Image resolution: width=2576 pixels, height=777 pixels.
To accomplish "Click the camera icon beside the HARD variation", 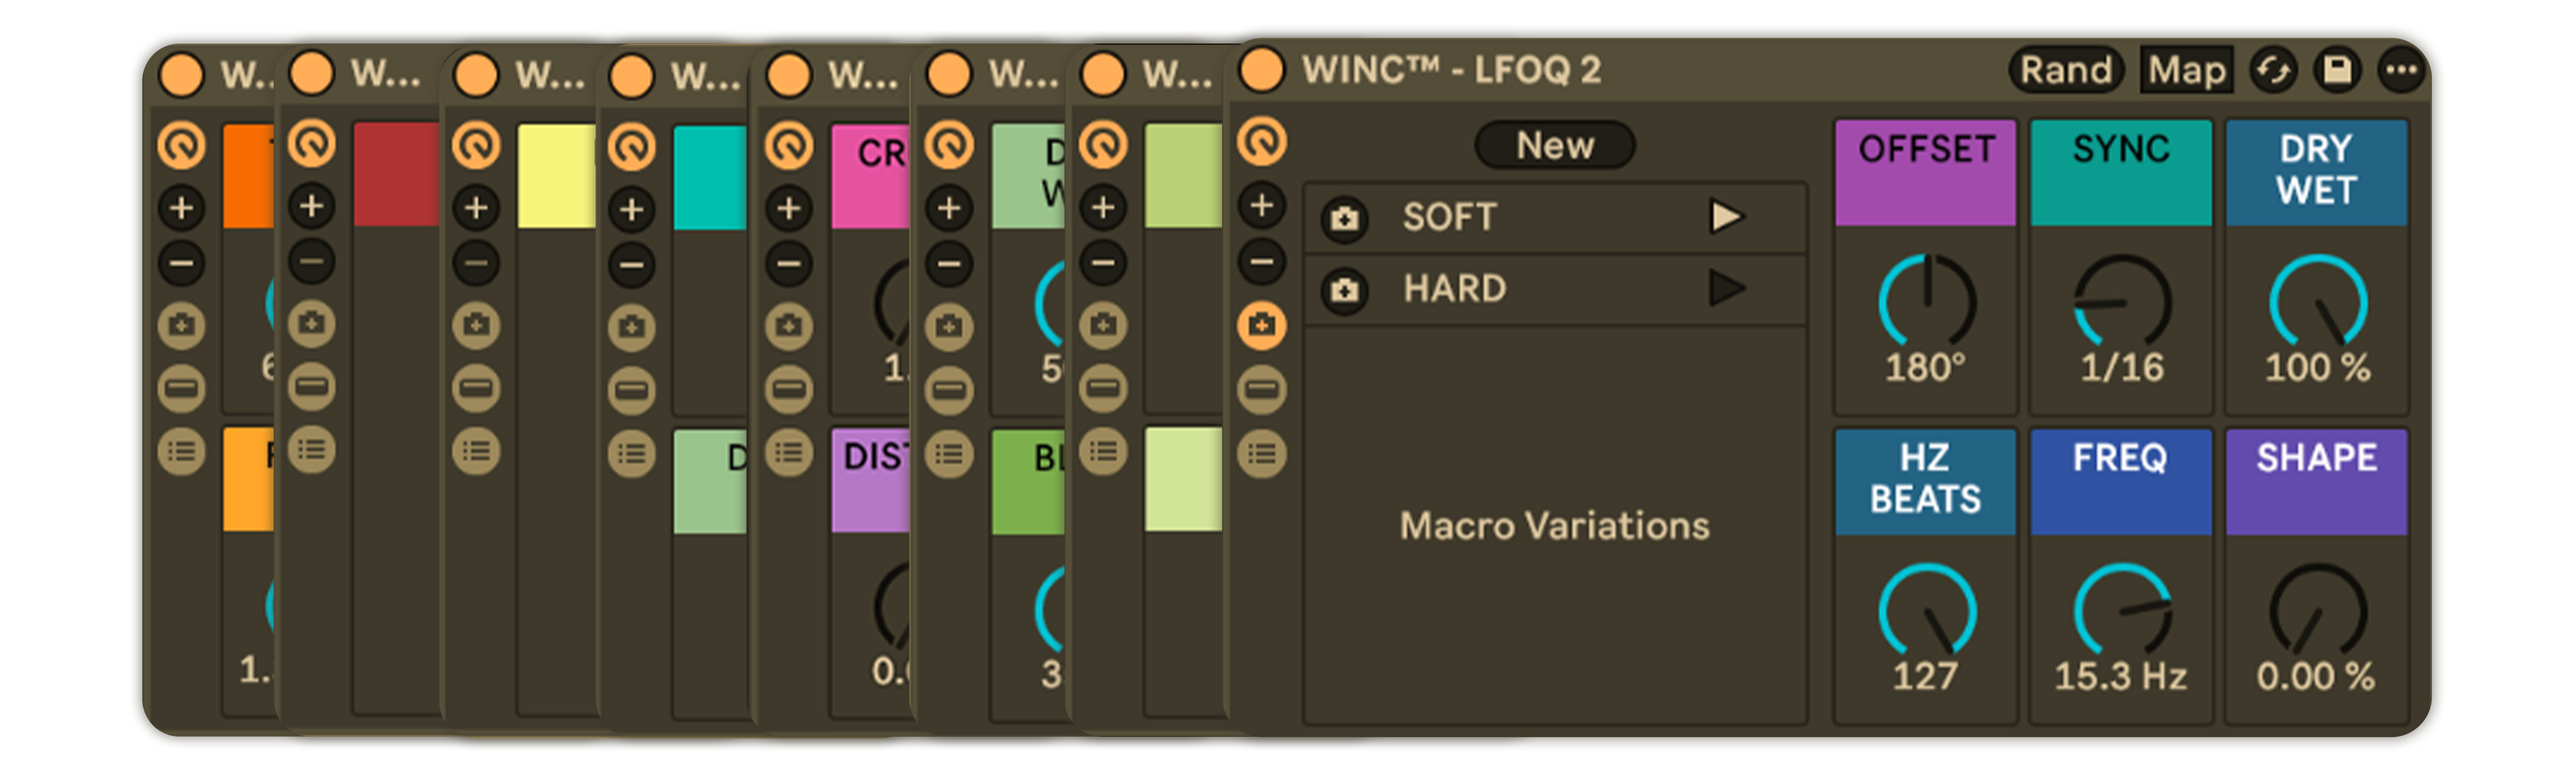I will point(1345,290).
